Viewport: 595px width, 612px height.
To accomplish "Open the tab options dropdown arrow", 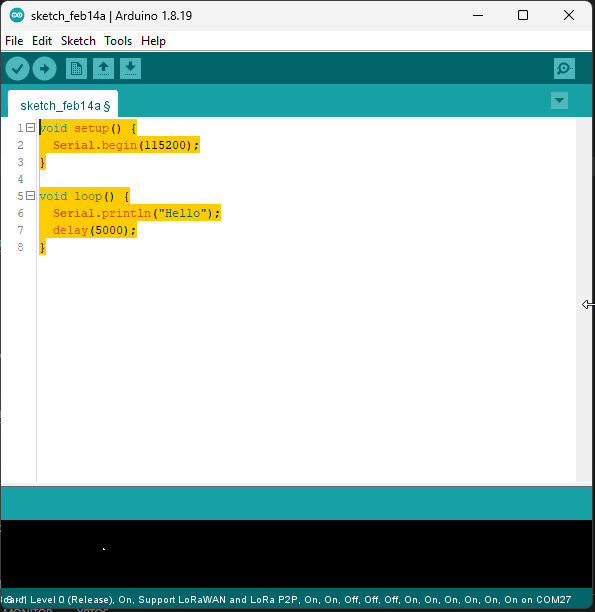I will tap(559, 101).
